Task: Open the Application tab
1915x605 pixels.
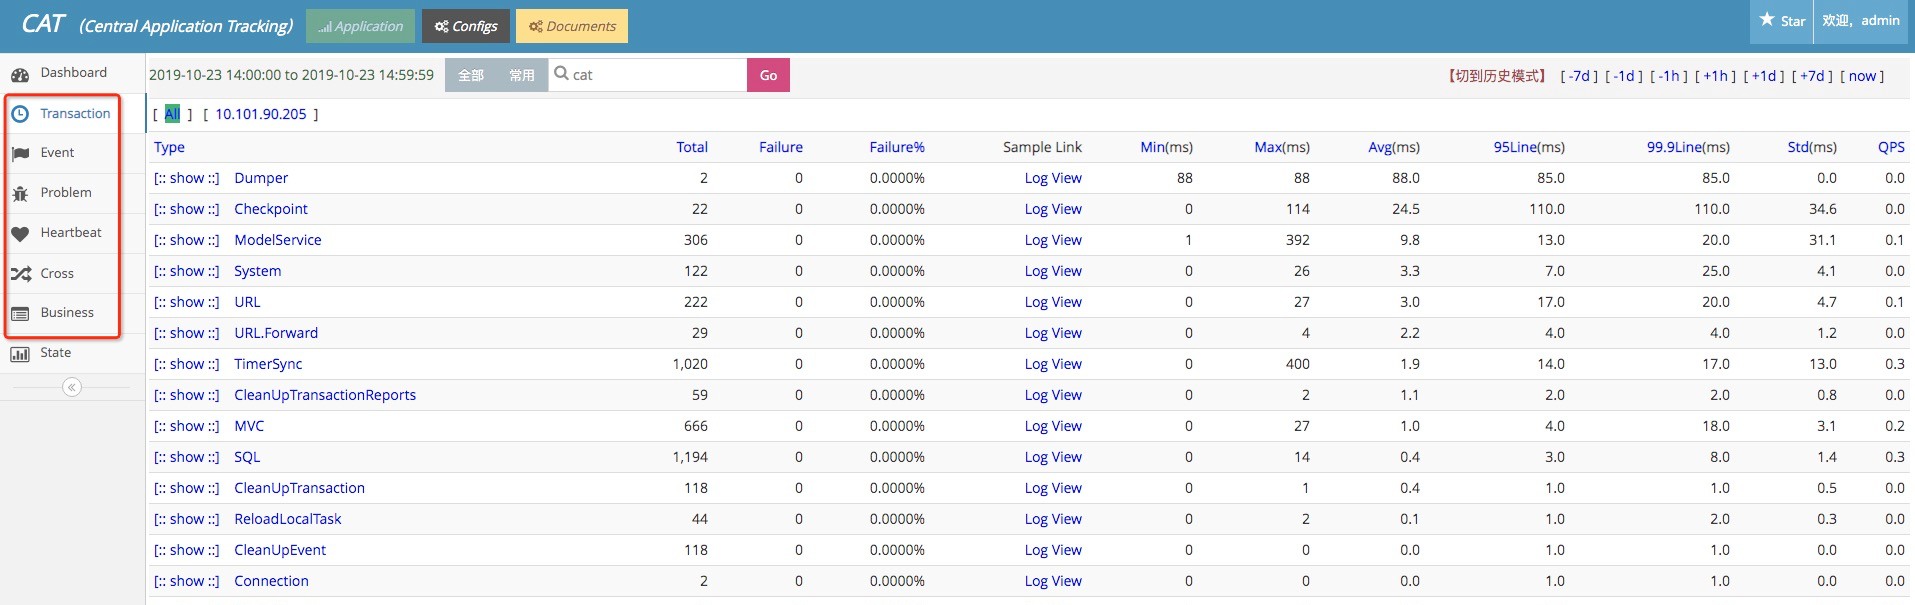Action: [360, 26]
